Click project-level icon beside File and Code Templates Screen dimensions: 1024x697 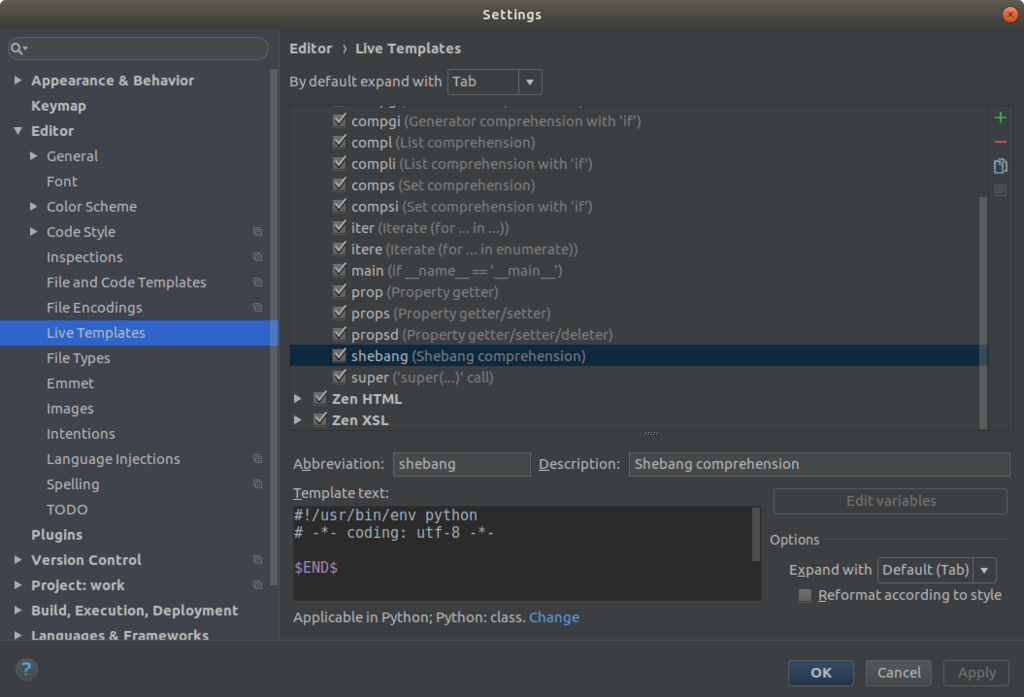click(x=257, y=282)
